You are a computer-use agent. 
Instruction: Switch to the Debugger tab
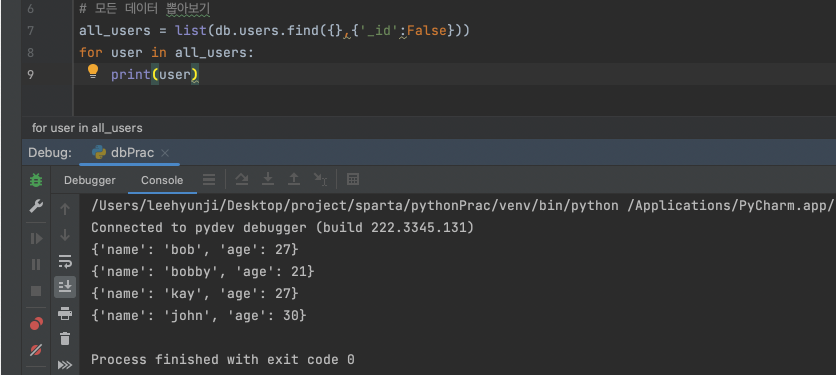coord(90,180)
